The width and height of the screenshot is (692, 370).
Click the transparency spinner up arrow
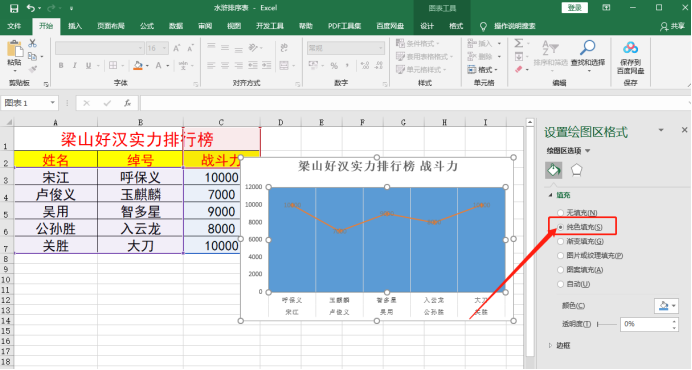[x=674, y=321]
